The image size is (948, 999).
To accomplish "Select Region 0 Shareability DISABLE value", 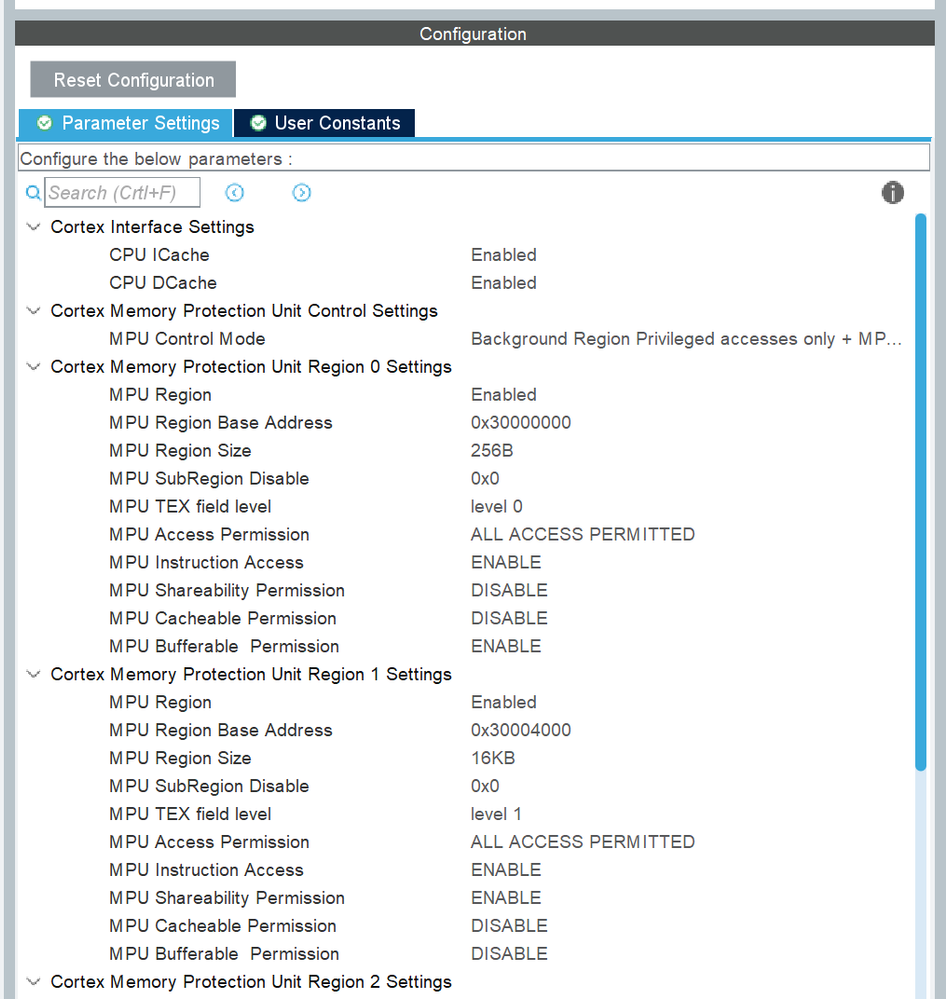I will pyautogui.click(x=510, y=591).
